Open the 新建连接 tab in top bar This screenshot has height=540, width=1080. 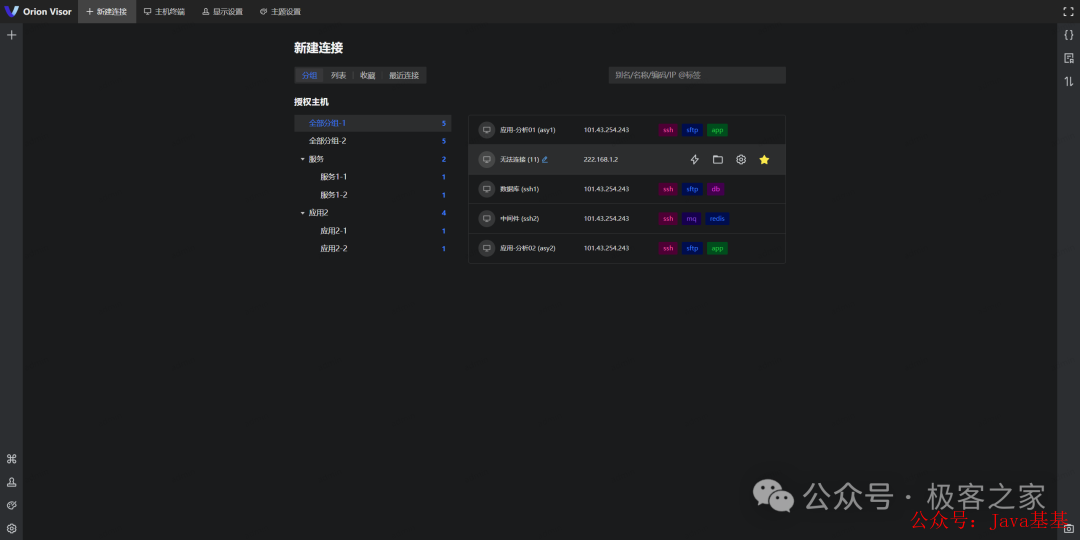pos(107,12)
